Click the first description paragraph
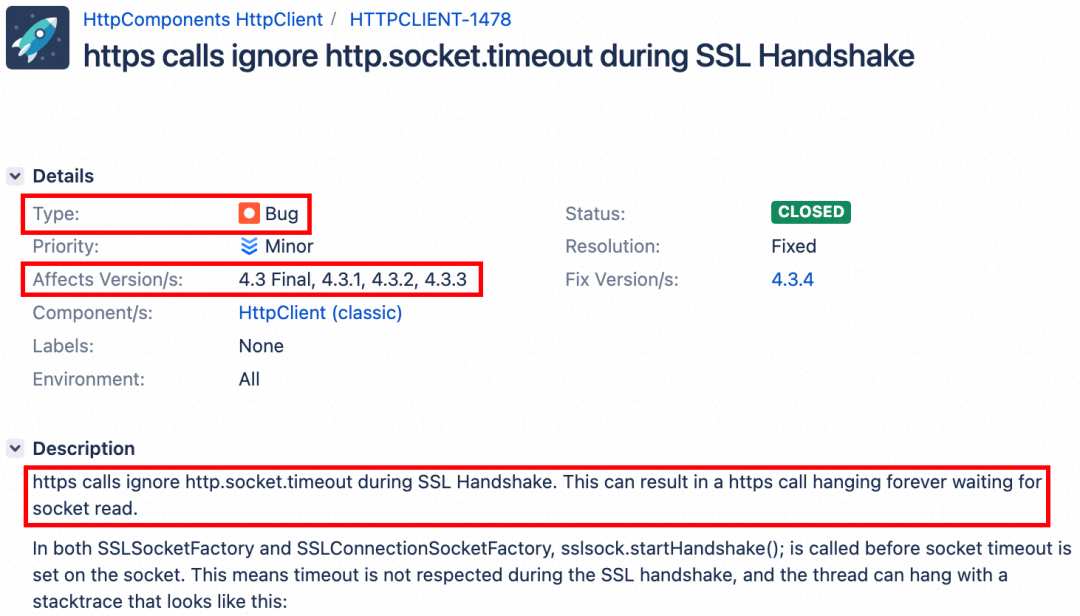1080x616 pixels. [x=536, y=494]
